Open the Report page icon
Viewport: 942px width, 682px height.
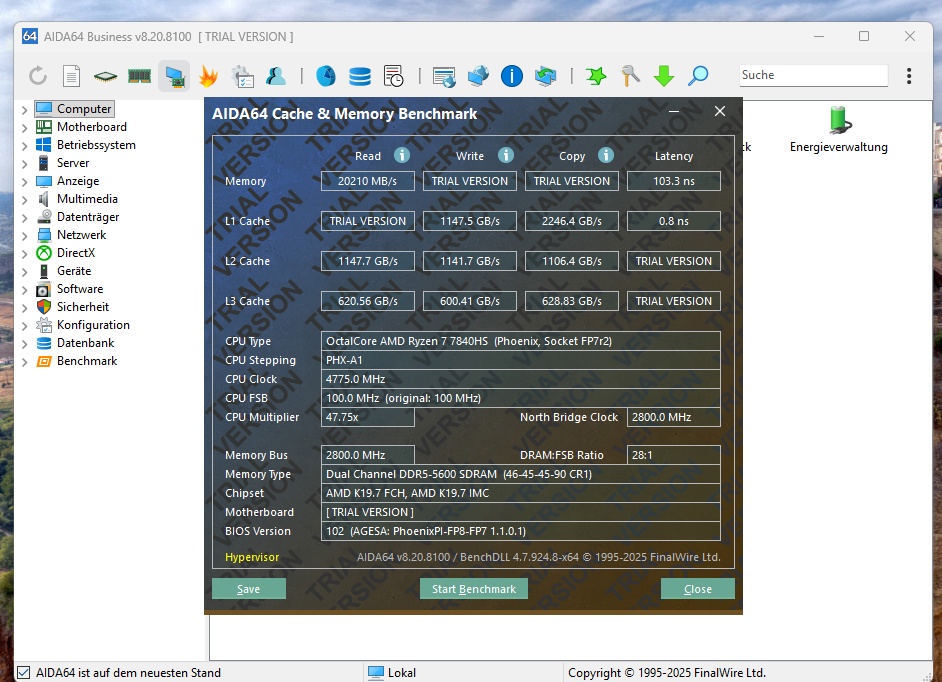71,76
